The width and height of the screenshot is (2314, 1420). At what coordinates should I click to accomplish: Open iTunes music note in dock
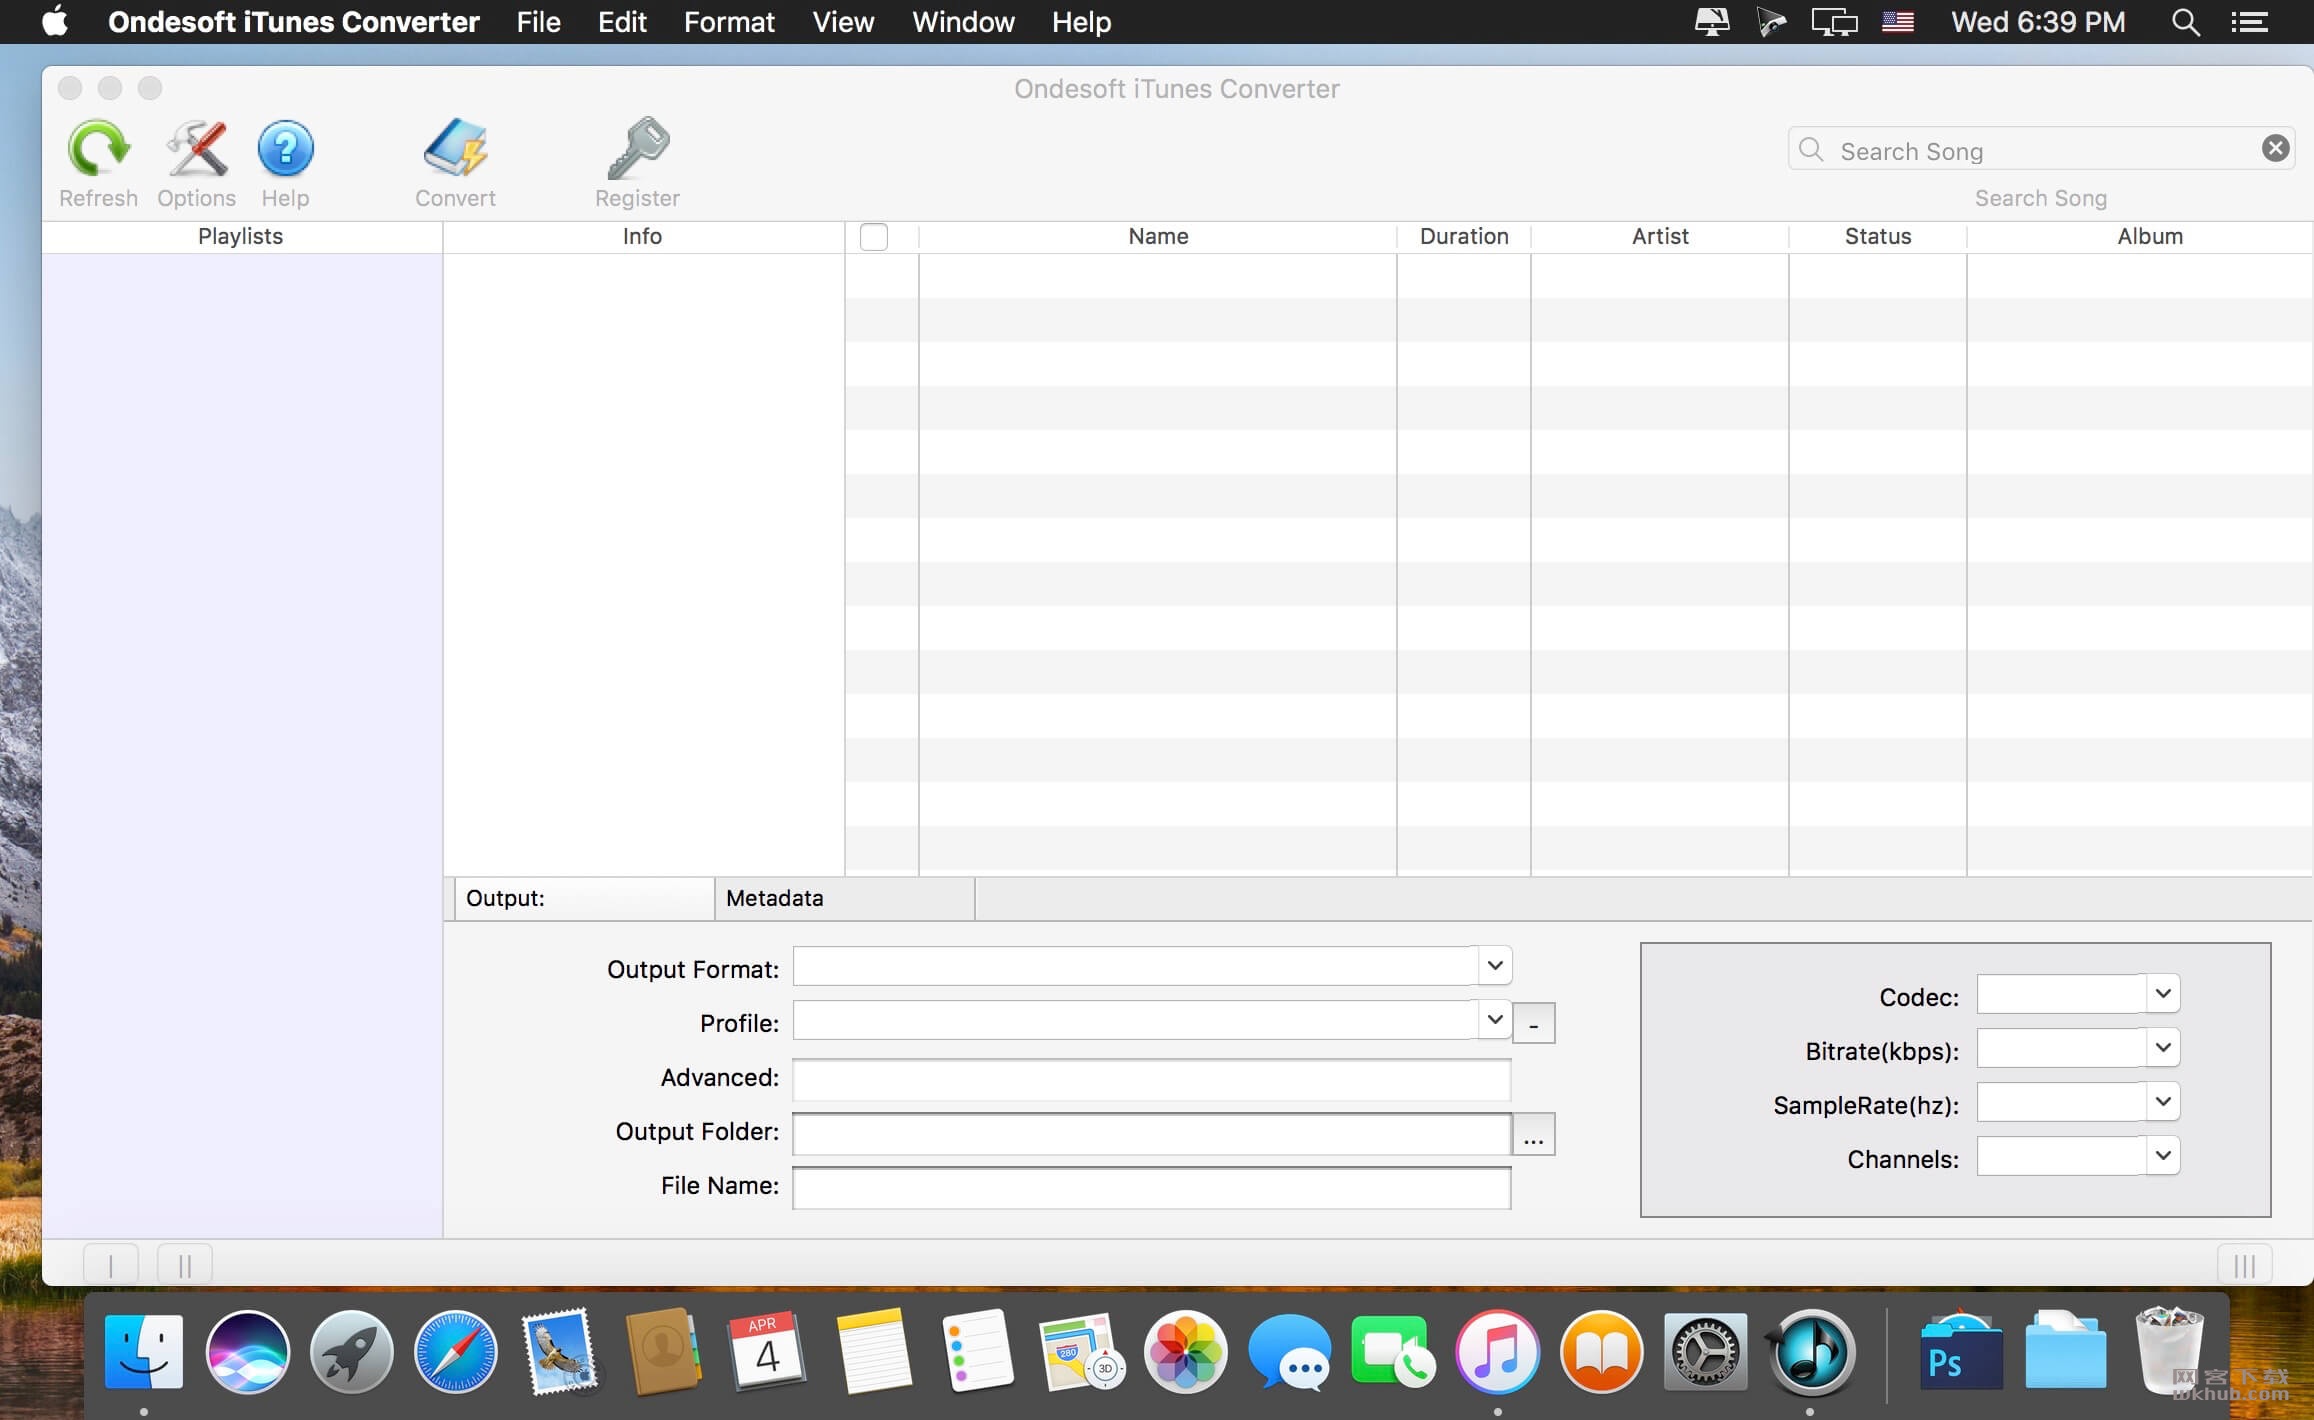coord(1497,1352)
